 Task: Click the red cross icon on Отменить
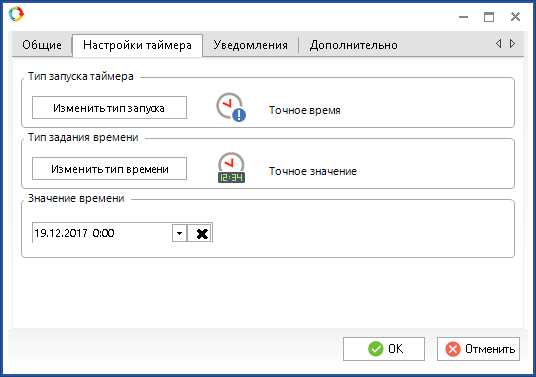point(453,349)
